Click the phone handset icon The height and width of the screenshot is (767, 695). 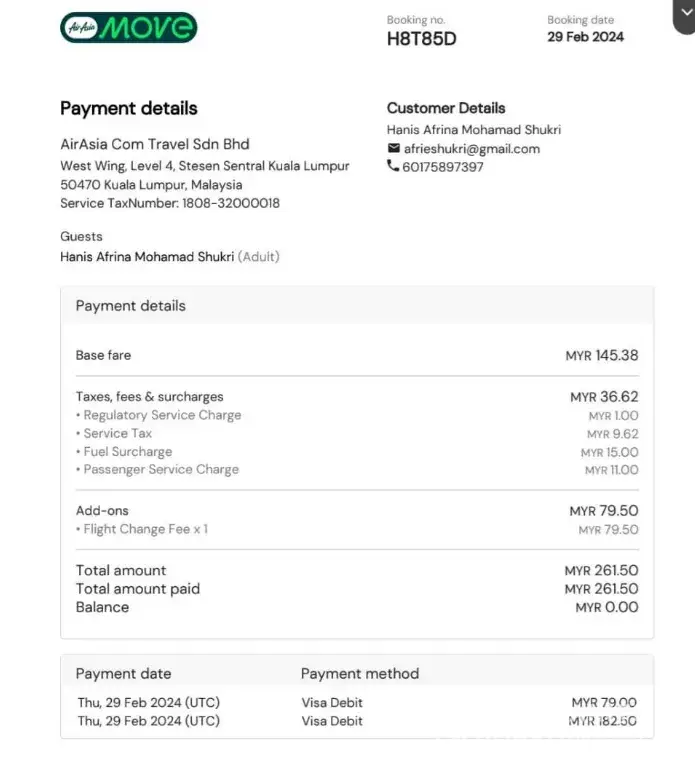tap(393, 167)
